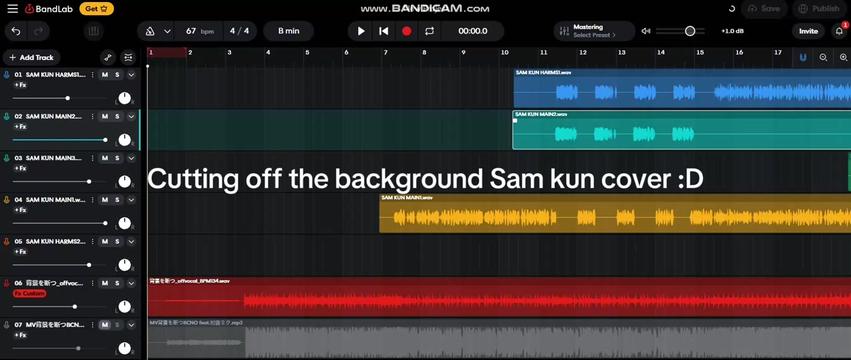This screenshot has height=360, width=851.
Task: Click track 04 microphone icon
Action: click(x=7, y=200)
